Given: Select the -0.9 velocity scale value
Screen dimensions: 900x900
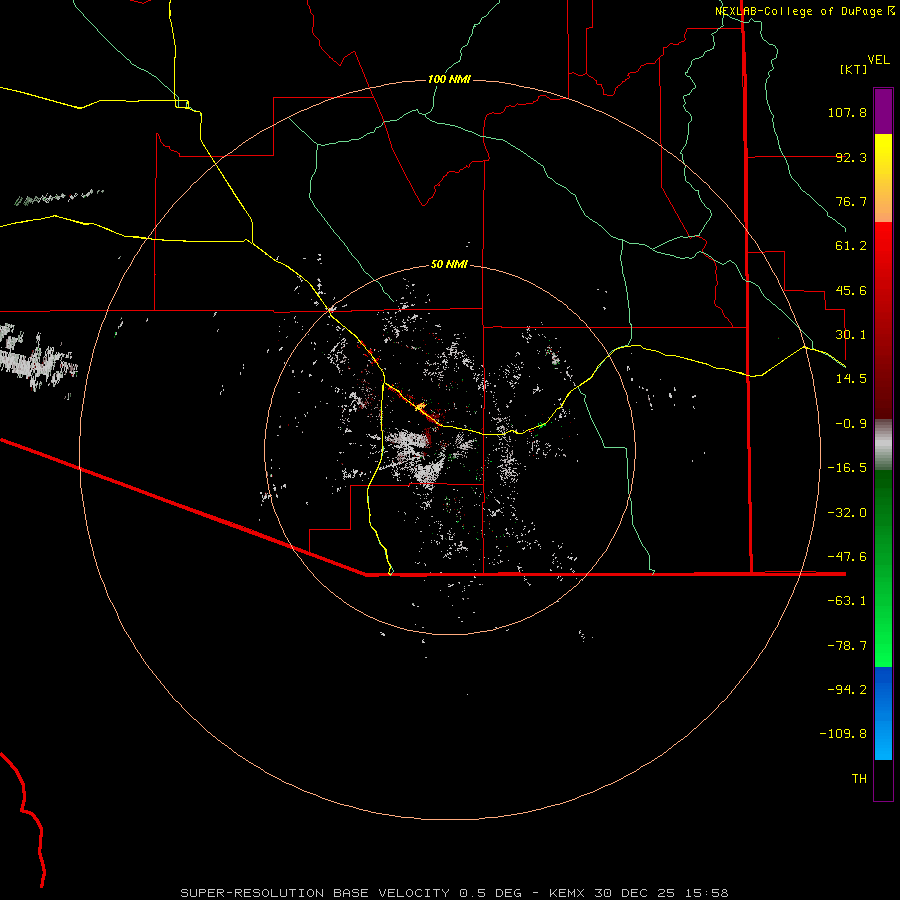Looking at the screenshot, I should [x=851, y=424].
